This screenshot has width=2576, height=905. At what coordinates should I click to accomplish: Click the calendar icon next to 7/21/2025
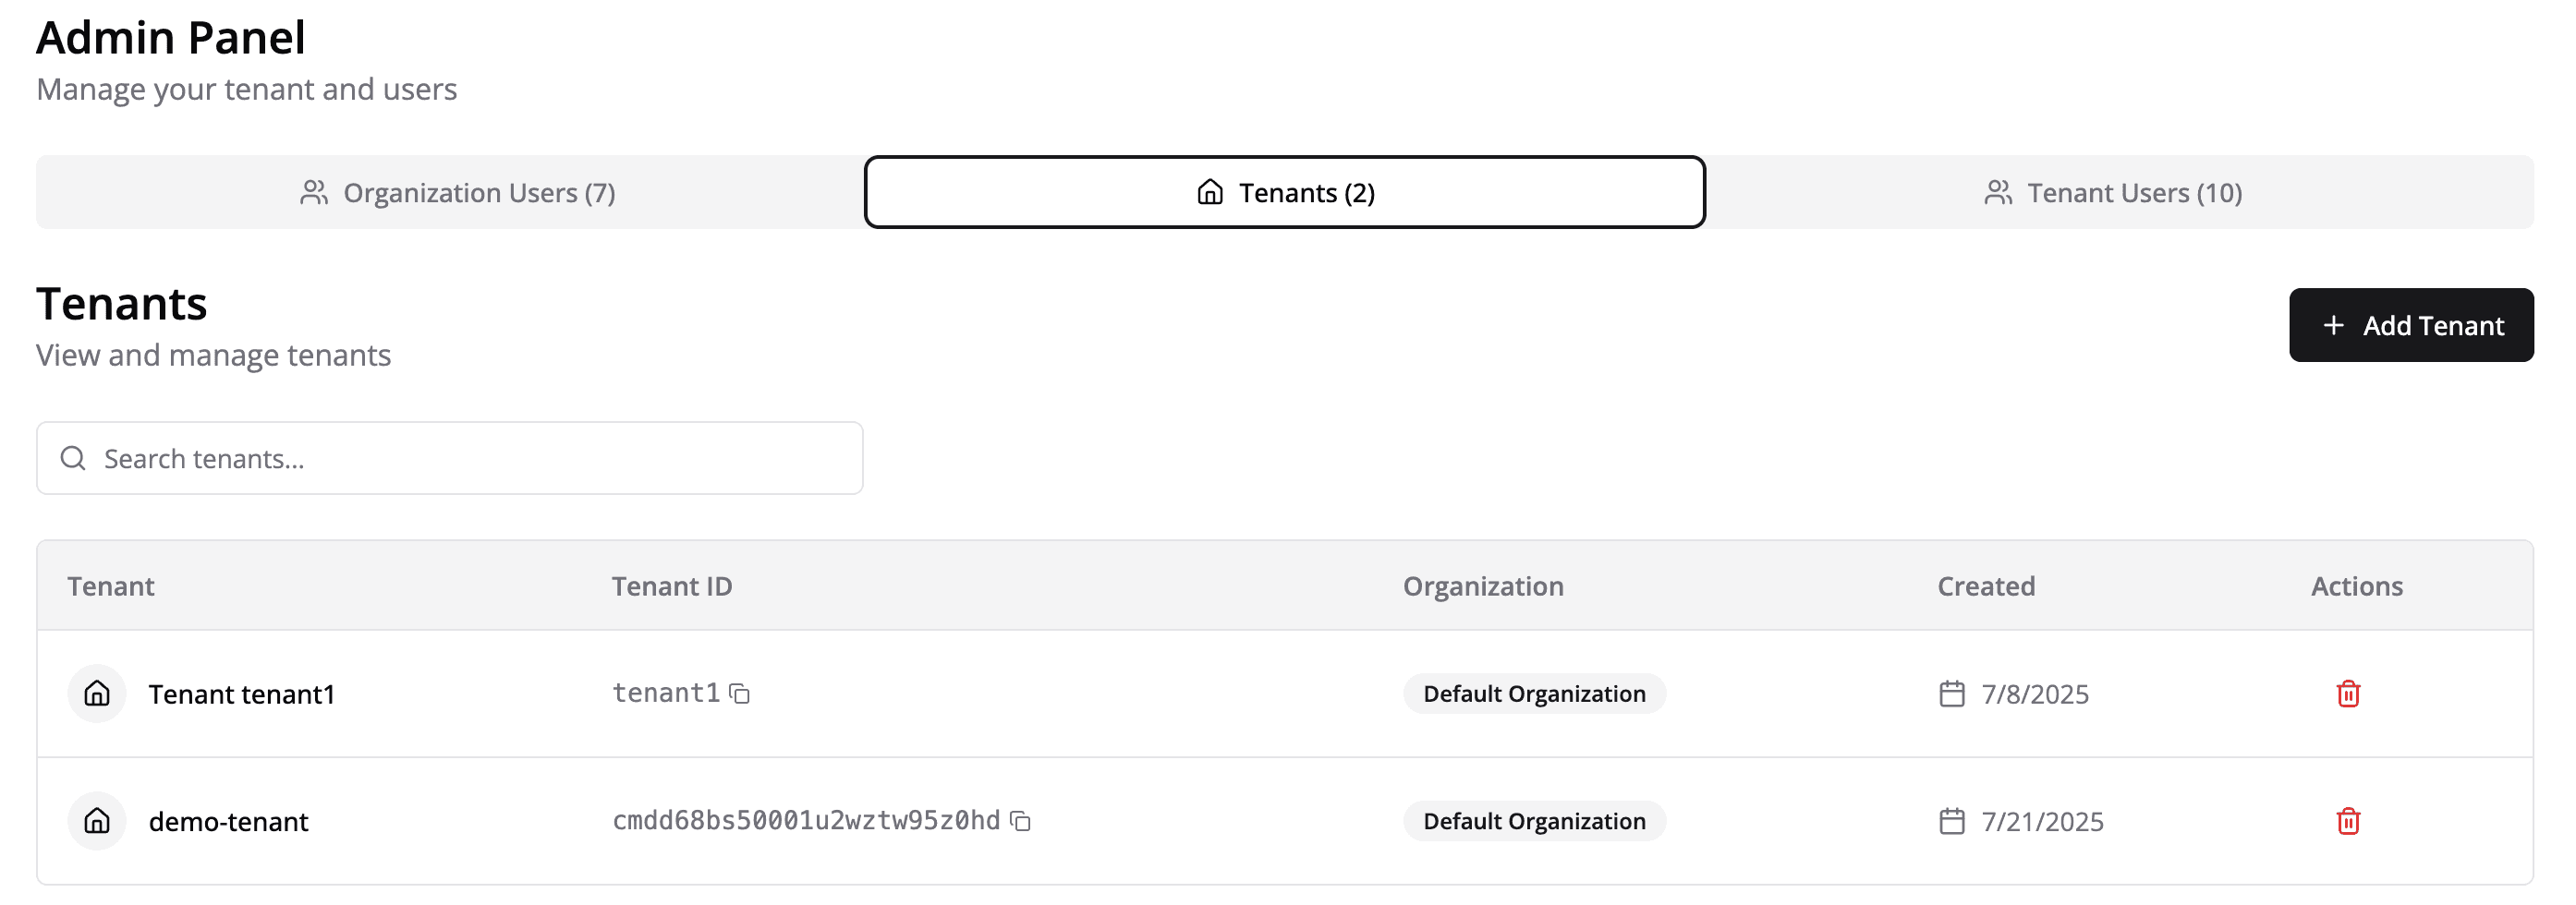point(1951,821)
